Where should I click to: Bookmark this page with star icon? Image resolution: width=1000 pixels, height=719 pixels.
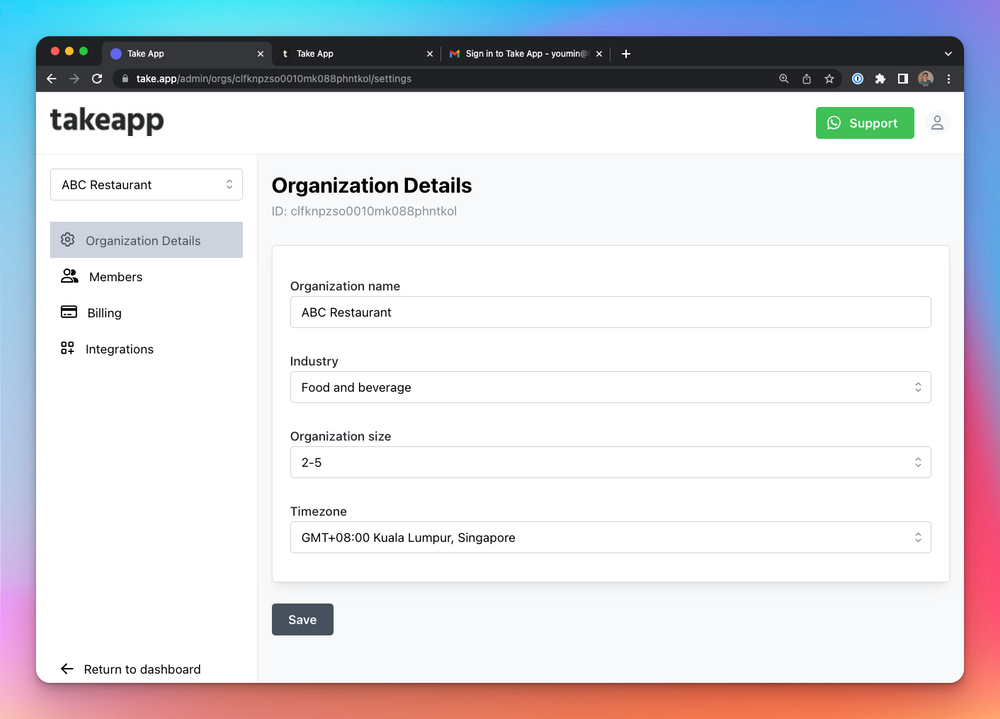point(829,78)
